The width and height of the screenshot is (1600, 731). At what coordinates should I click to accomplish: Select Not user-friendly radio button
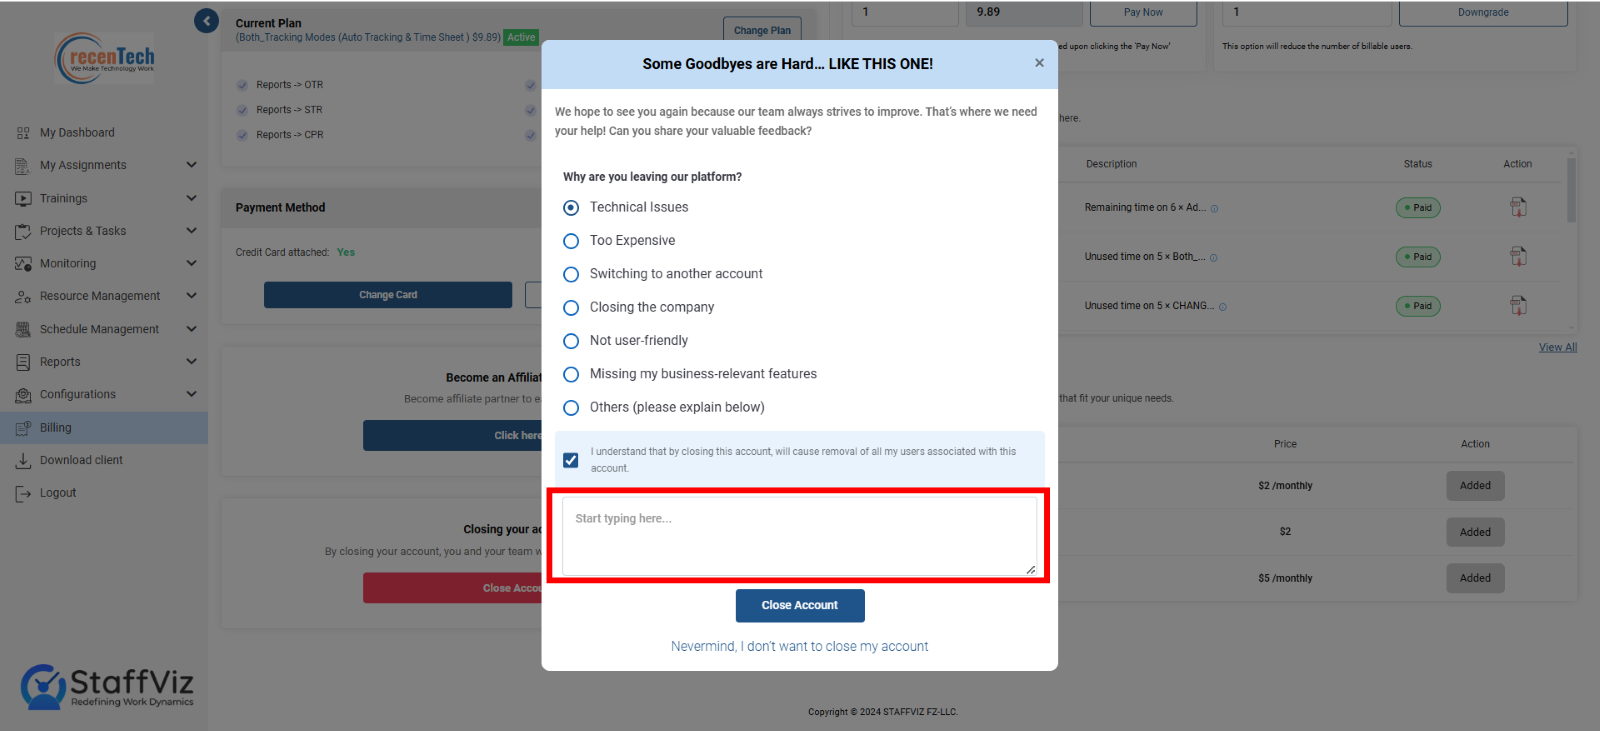(571, 341)
